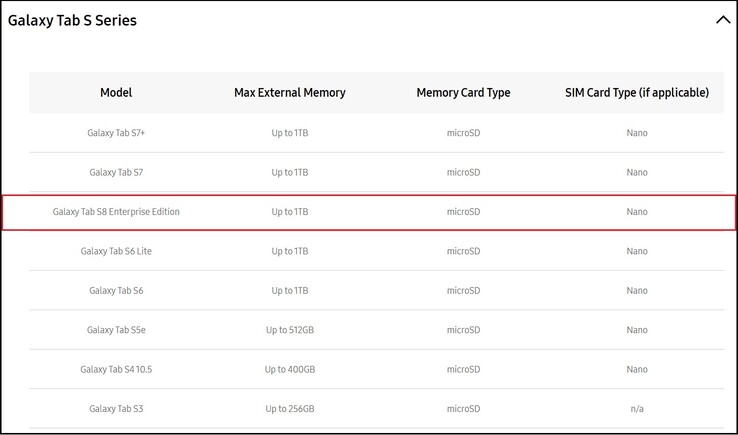Image resolution: width=738 pixels, height=435 pixels.
Task: Click the Max External Memory header
Action: pyautogui.click(x=290, y=92)
